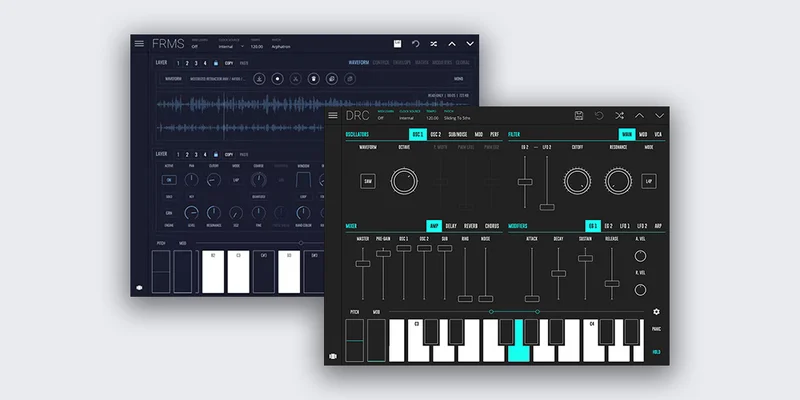Screen dimensions: 800x400
Task: Go to next patch in FRMS
Action: click(x=470, y=44)
